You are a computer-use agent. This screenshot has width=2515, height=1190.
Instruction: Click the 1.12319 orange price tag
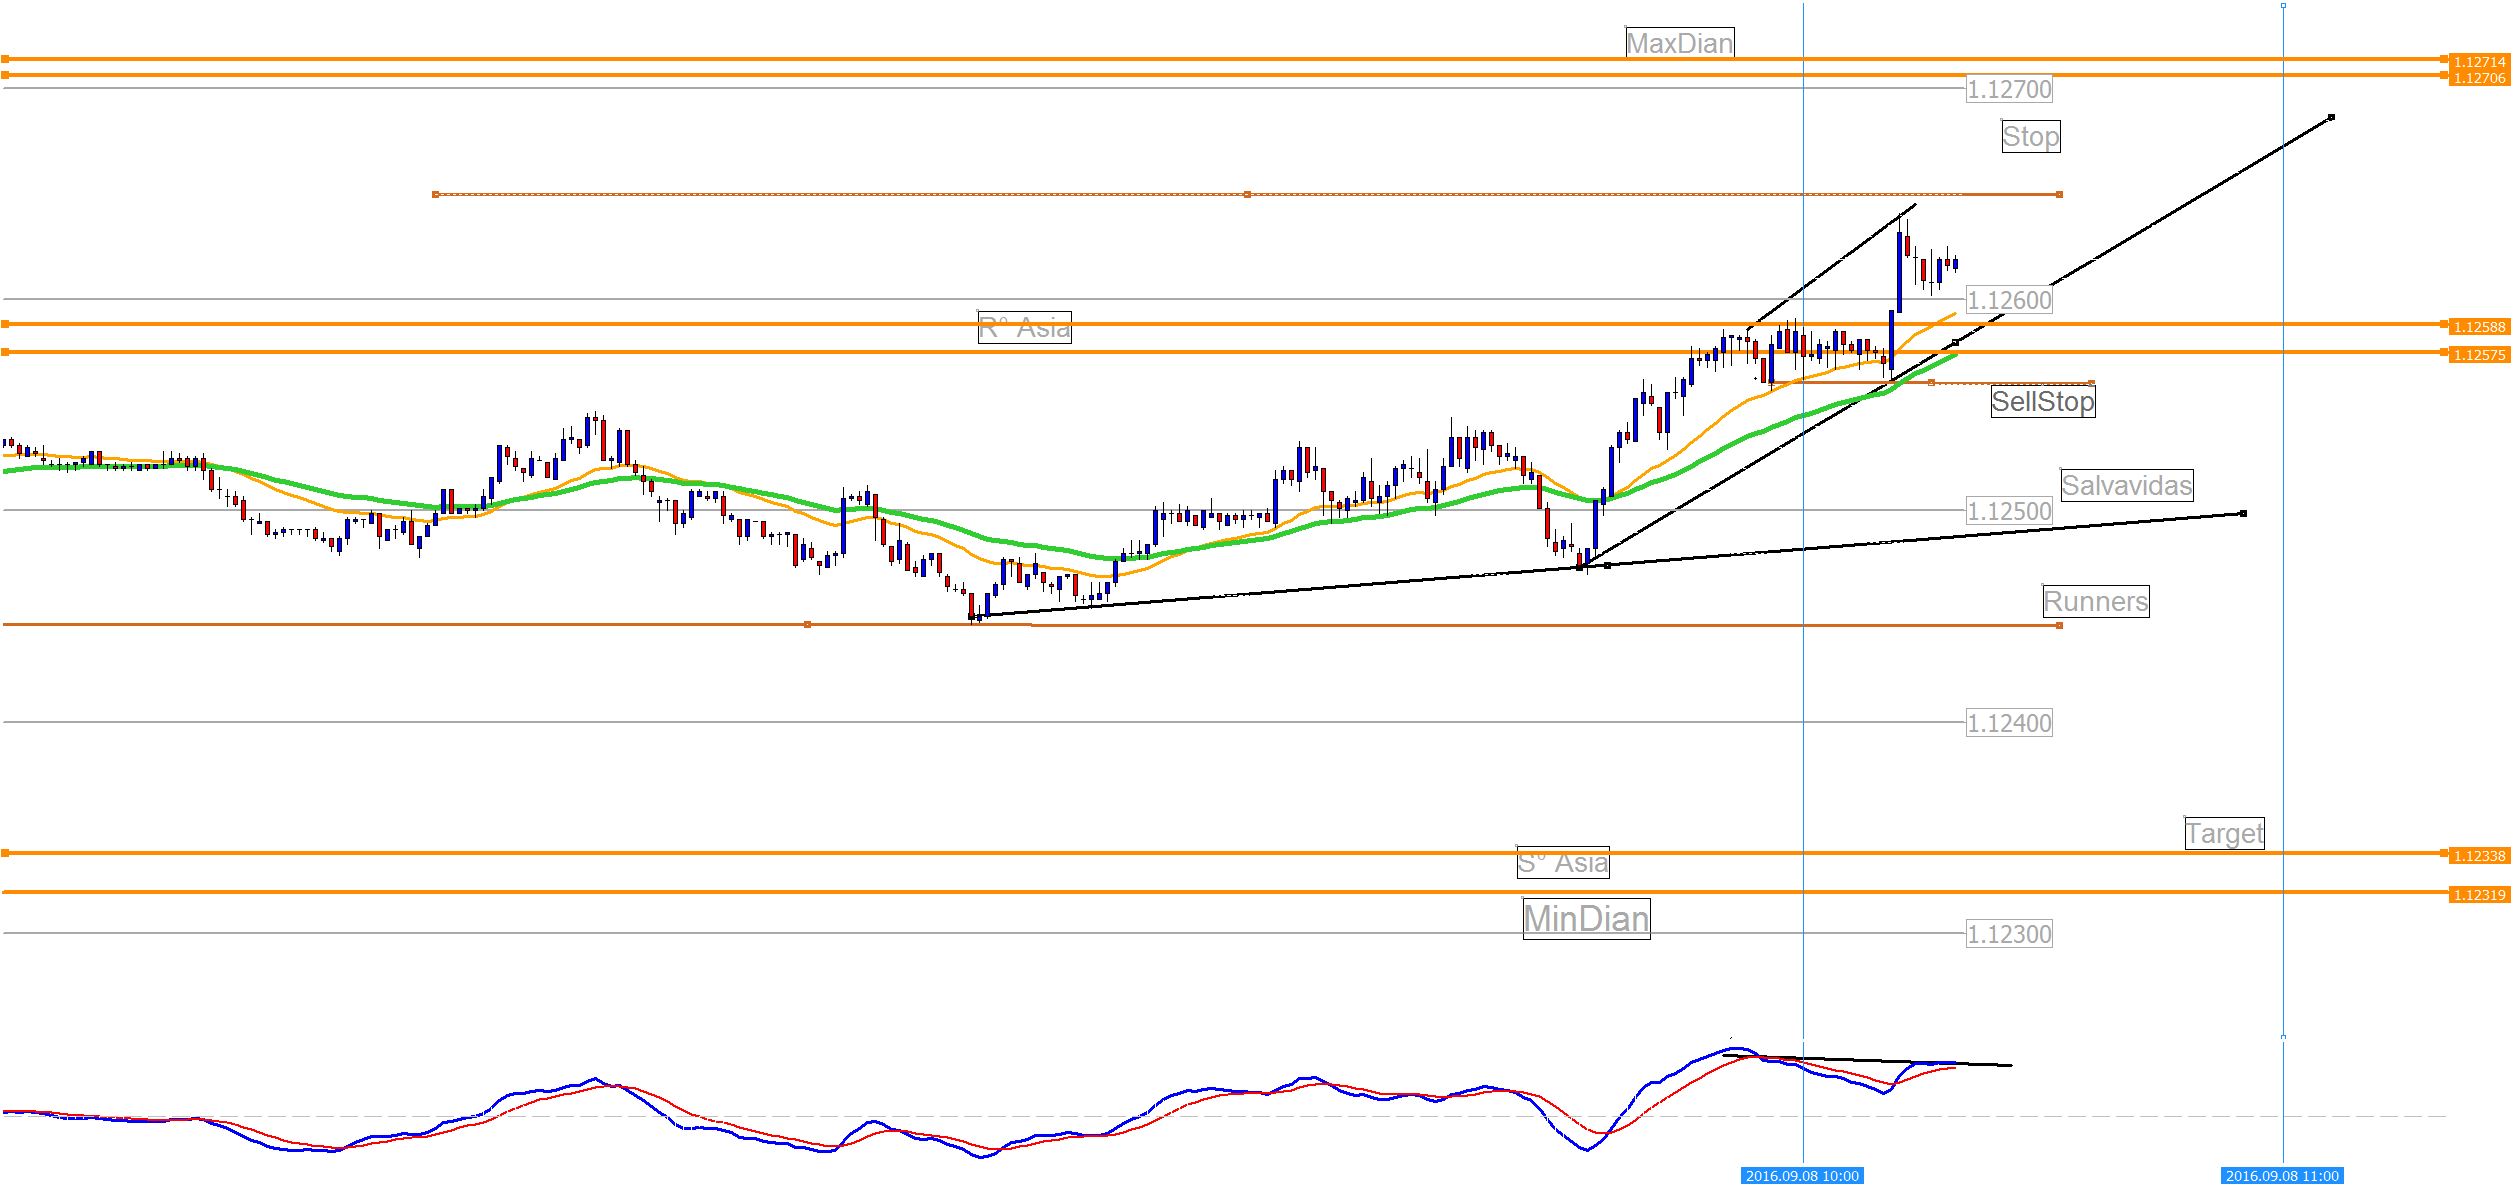(2479, 895)
